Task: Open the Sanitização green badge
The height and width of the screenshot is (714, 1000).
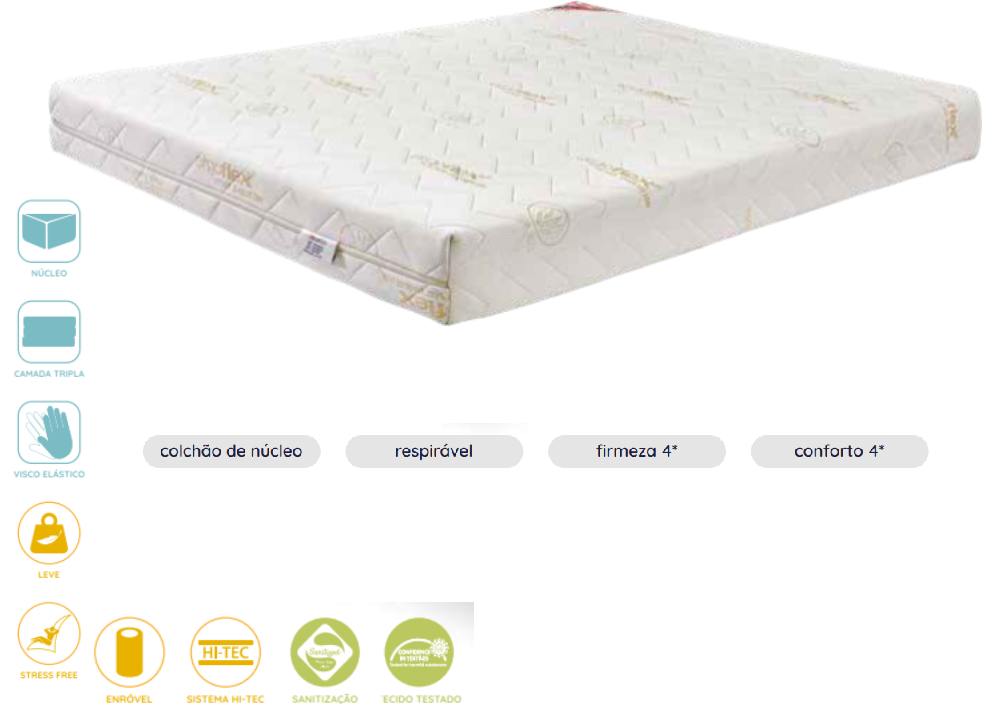Action: [325, 652]
